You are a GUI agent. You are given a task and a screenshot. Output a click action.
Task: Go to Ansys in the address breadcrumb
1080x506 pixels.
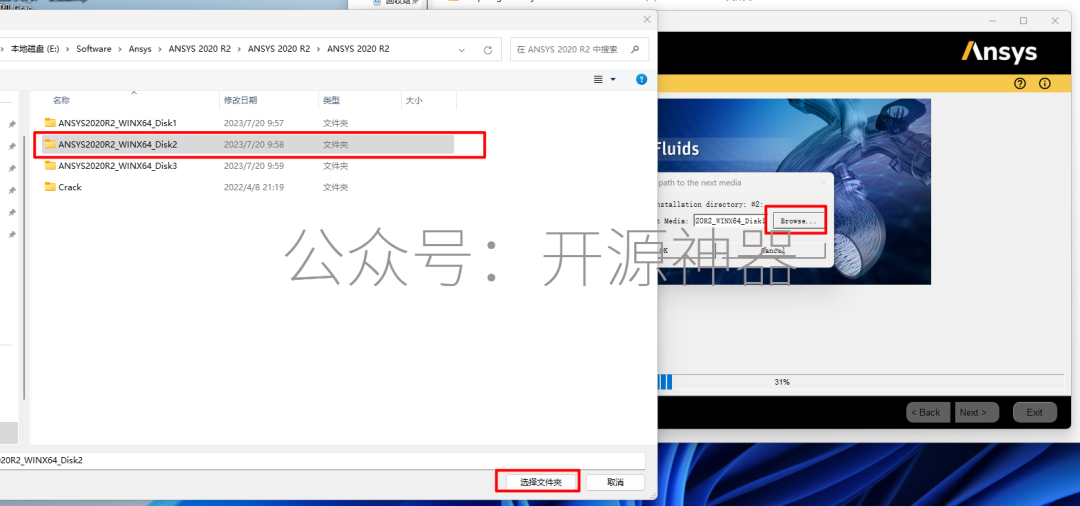(x=140, y=49)
